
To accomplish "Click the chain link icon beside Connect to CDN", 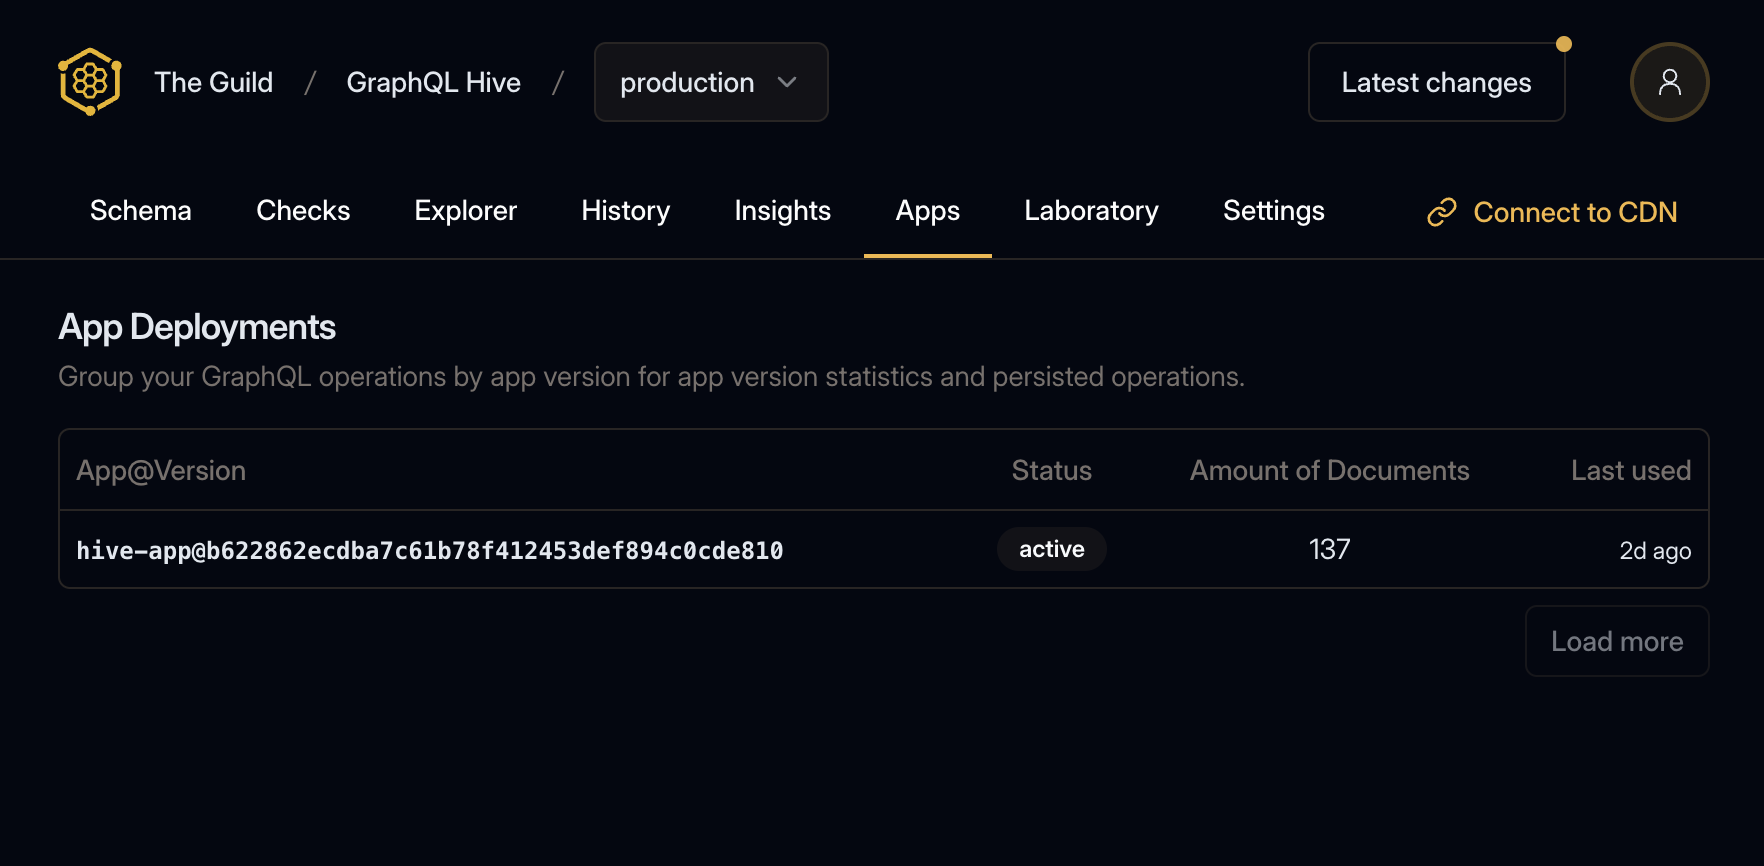I will pos(1441,212).
